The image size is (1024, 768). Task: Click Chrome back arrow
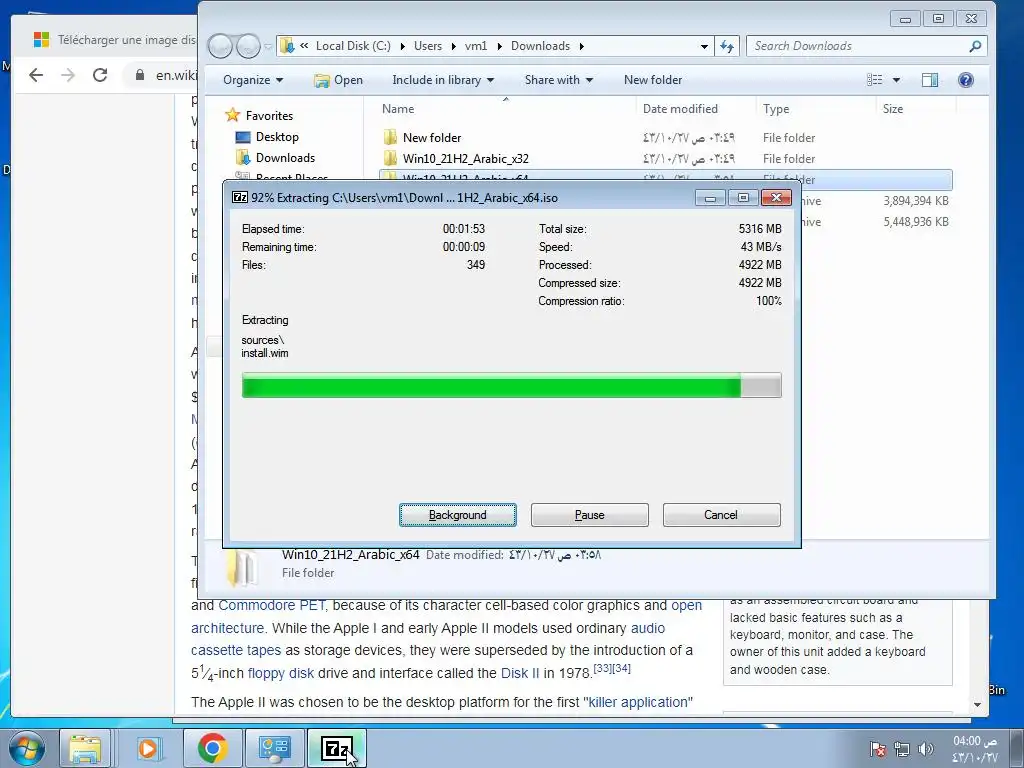coord(37,75)
